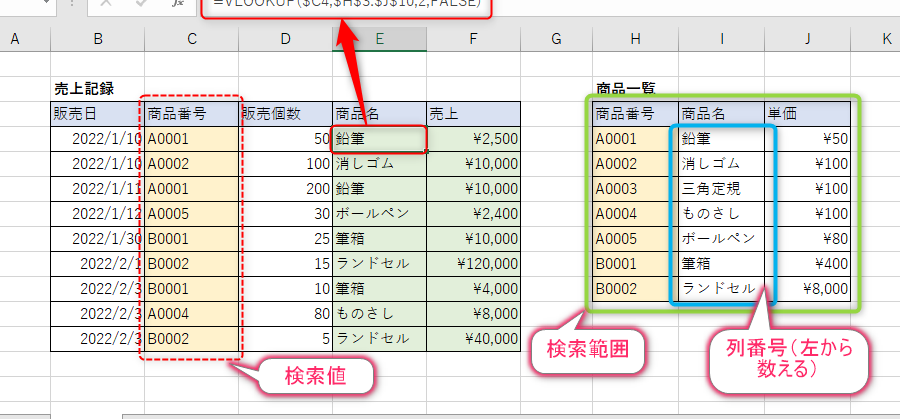Select column C header
Viewport: 900px width, 419px height.
(192, 39)
